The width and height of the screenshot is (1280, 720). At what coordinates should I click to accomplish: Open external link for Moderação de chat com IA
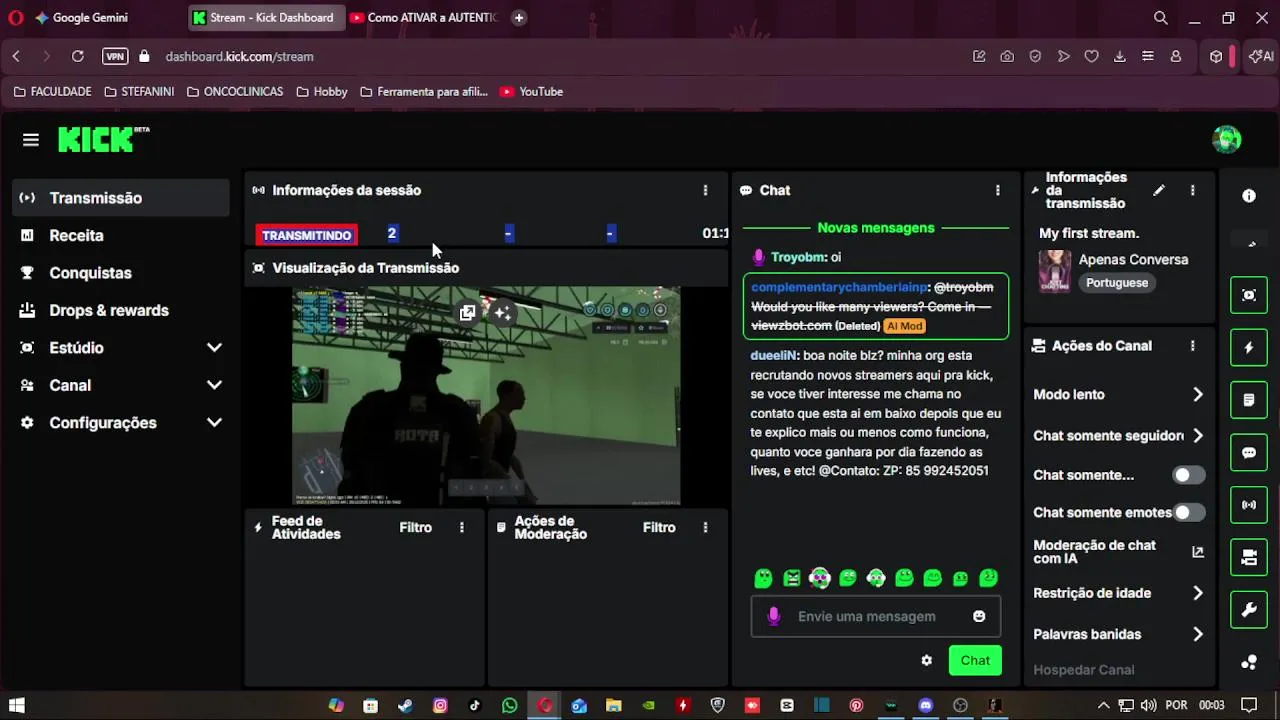(x=1198, y=552)
